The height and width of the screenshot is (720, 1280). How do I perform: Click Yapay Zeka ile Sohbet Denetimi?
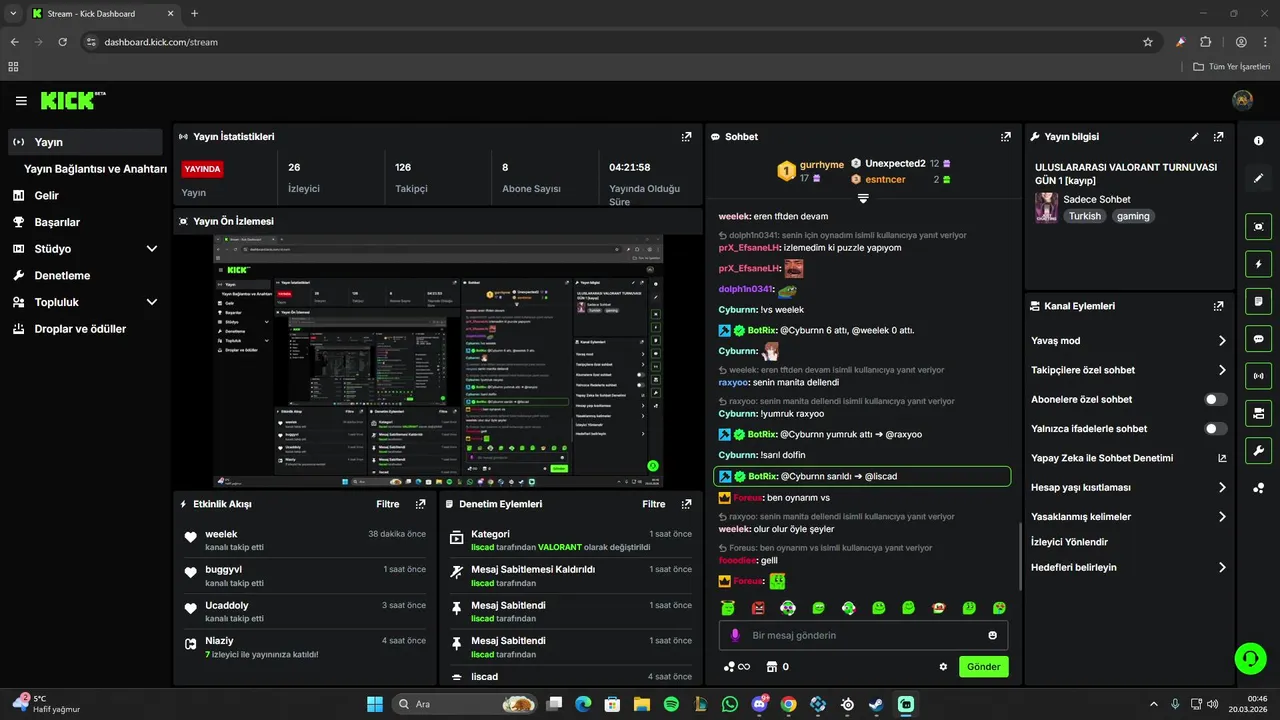click(1102, 458)
